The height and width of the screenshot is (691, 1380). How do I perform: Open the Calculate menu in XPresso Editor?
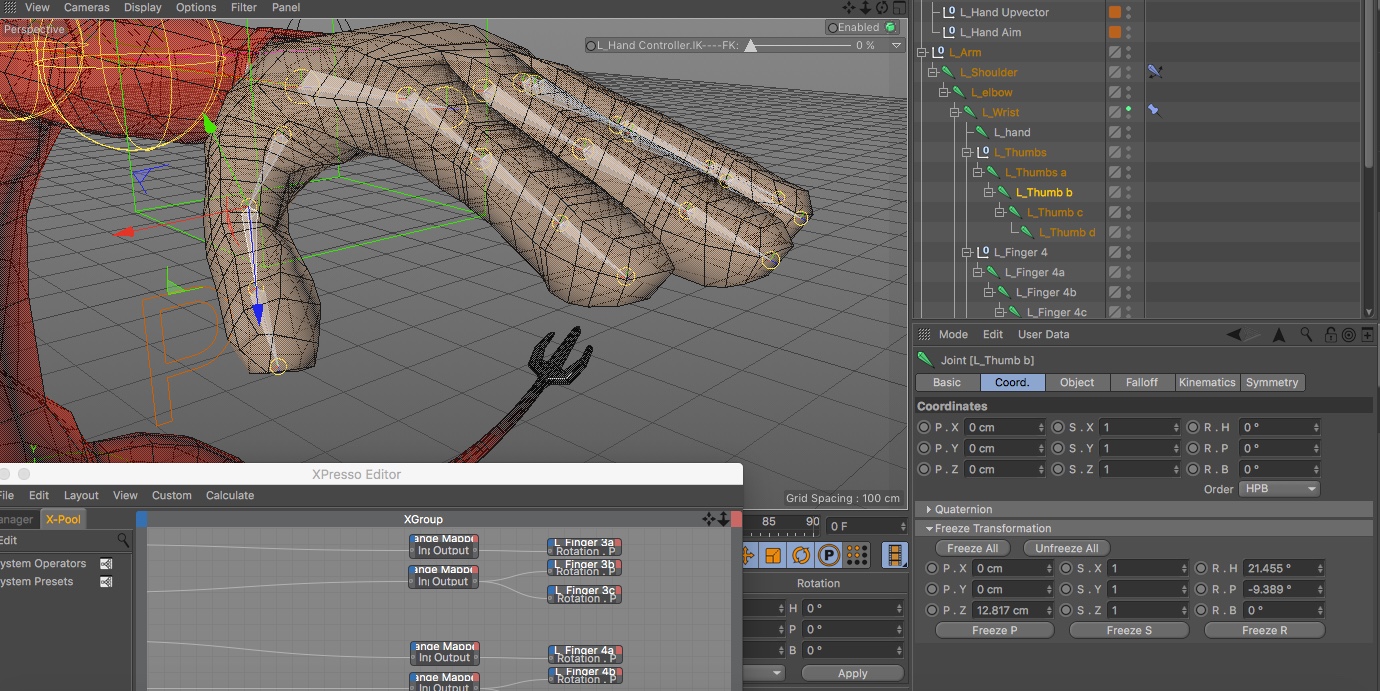tap(230, 495)
